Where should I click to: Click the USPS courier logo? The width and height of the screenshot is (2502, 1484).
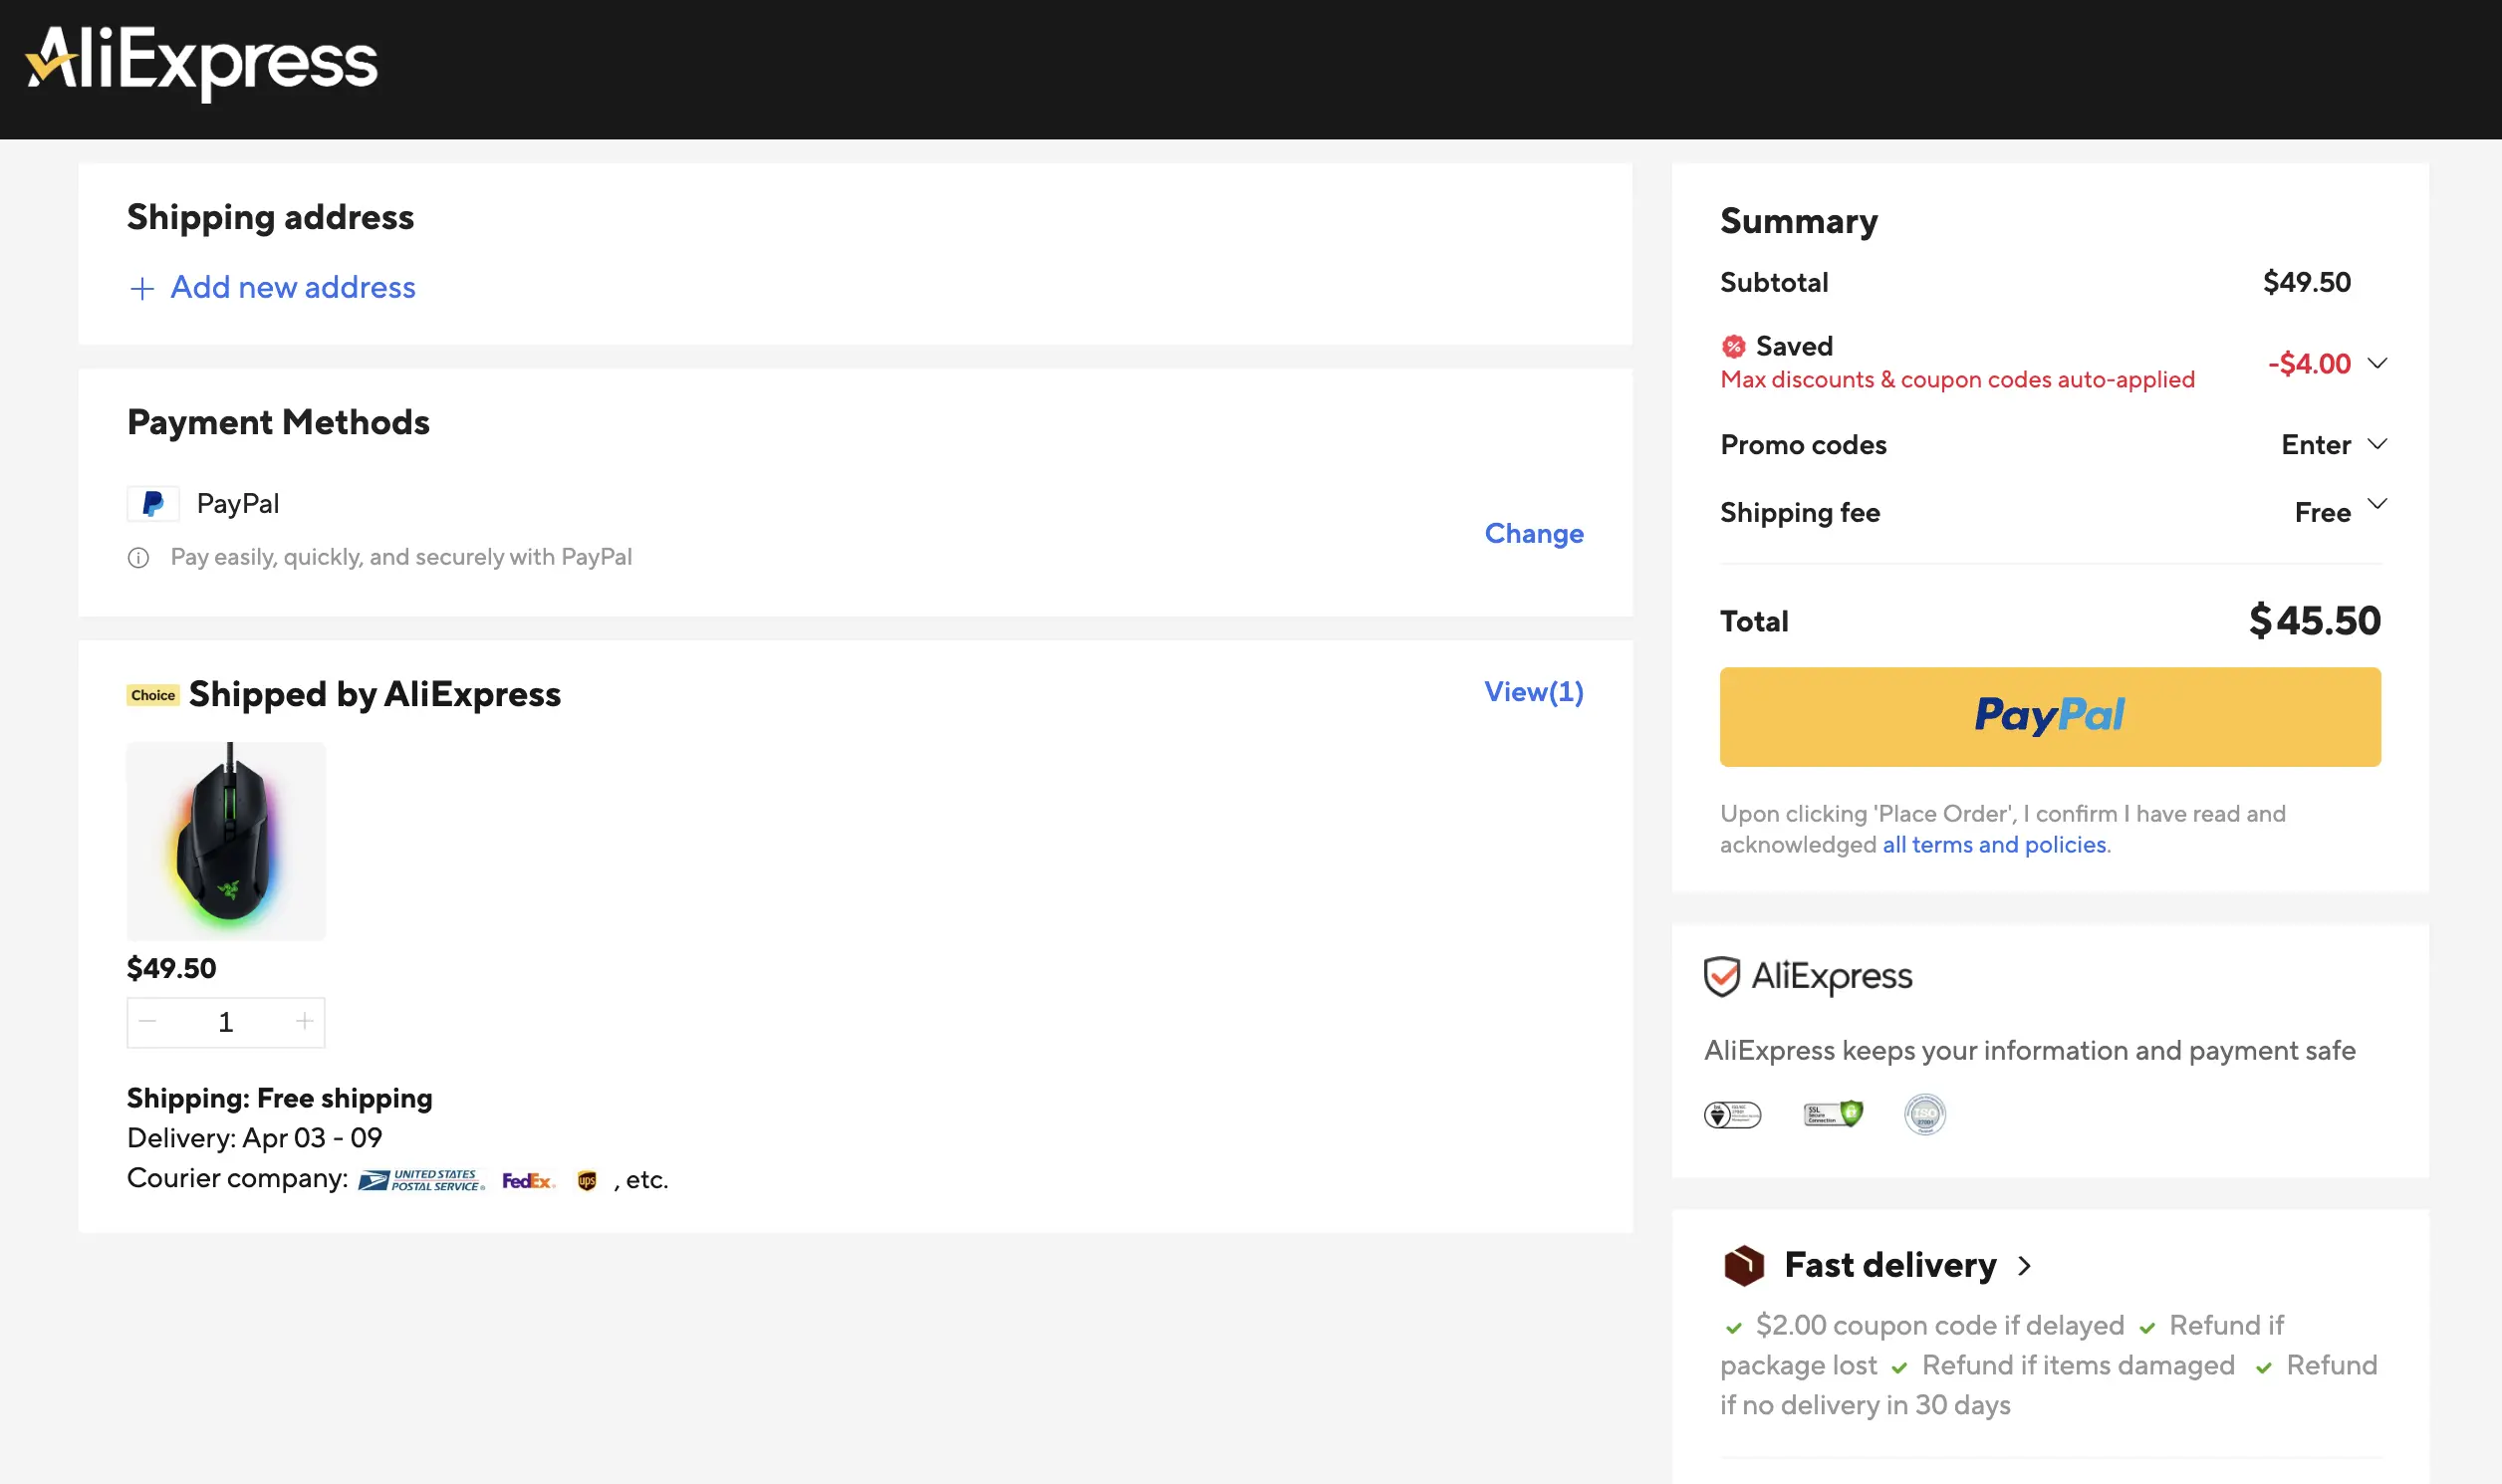tap(422, 1180)
